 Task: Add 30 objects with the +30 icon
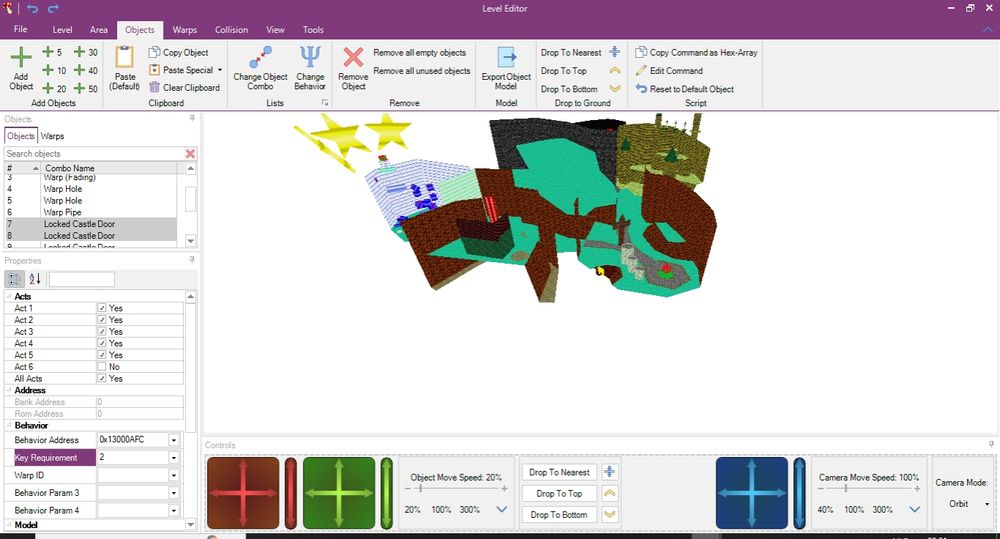[x=79, y=52]
